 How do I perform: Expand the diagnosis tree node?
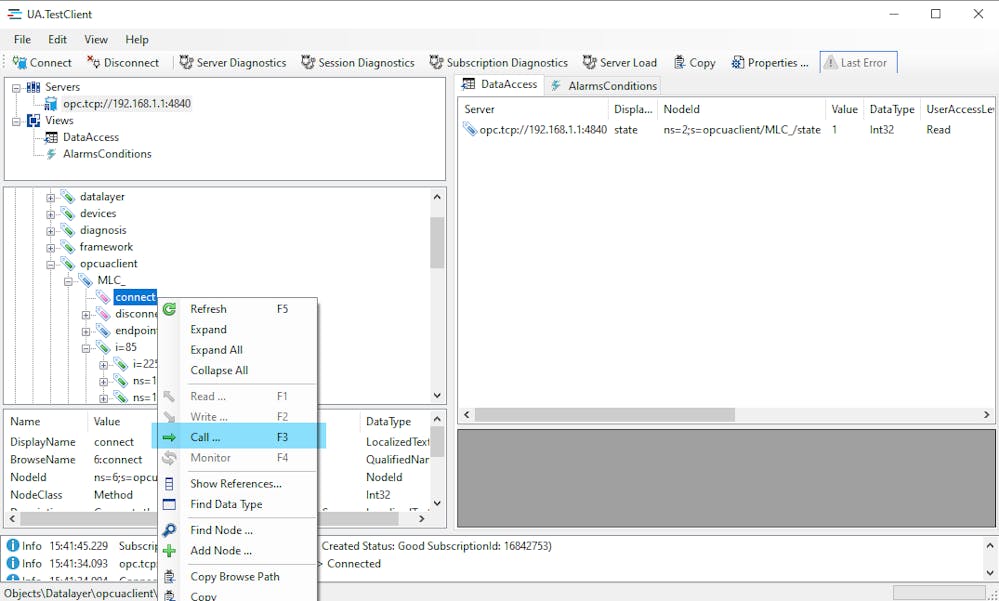51,231
